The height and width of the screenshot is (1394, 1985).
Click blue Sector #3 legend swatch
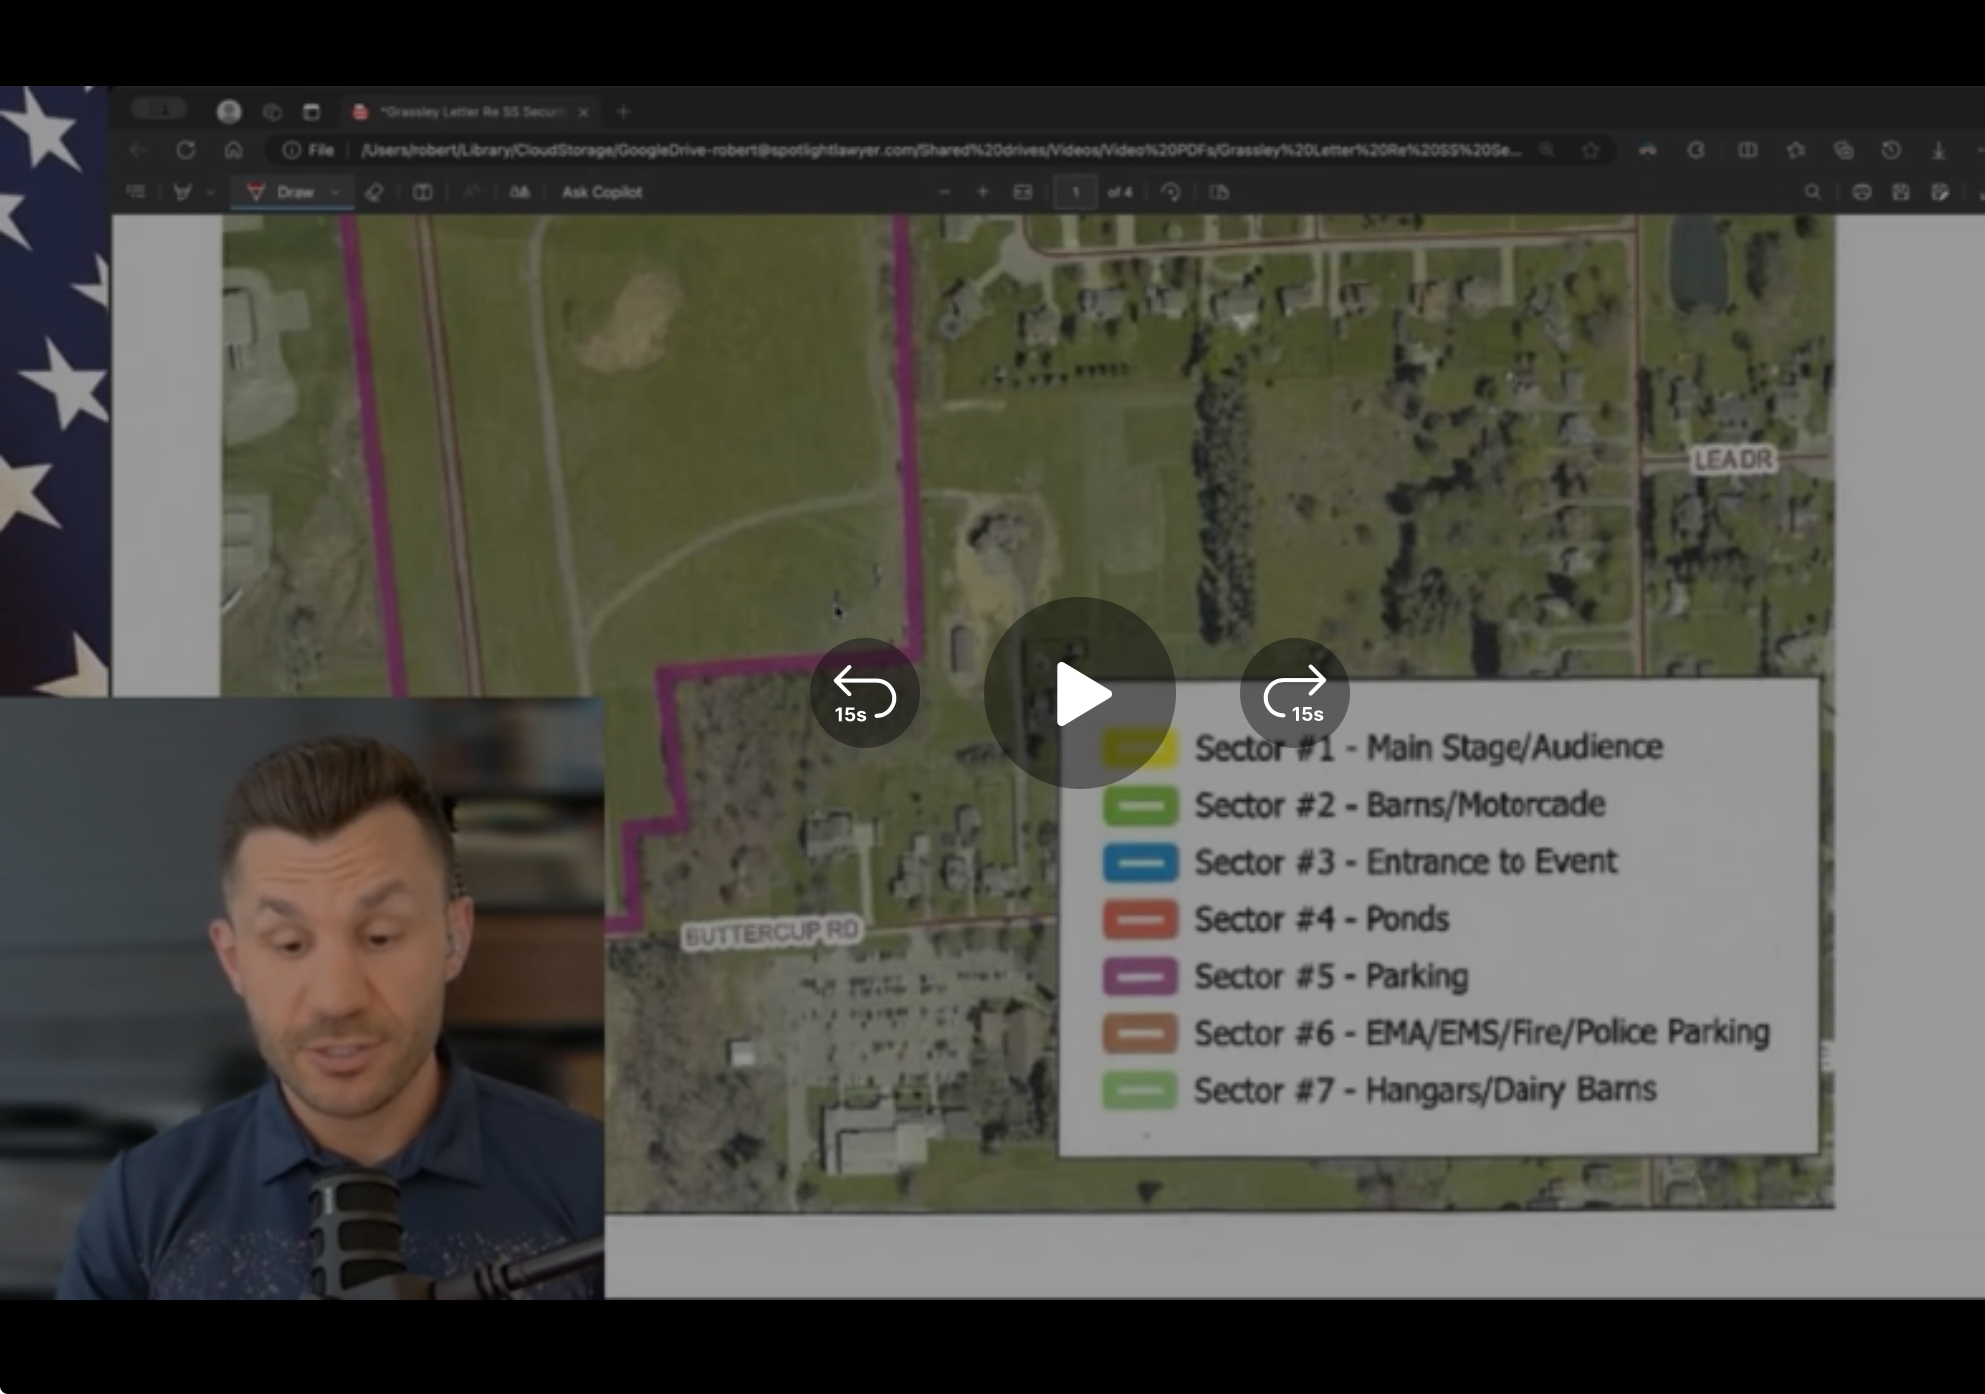pyautogui.click(x=1140, y=863)
